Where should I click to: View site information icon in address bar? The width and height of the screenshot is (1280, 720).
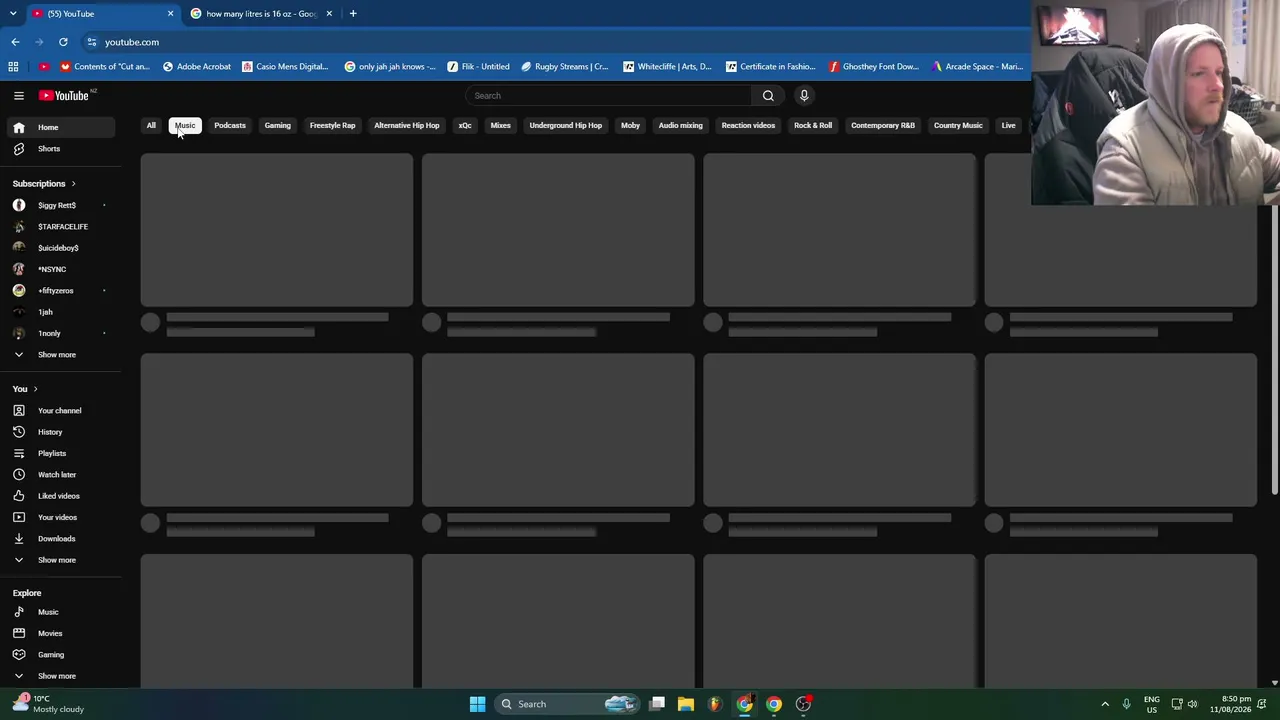point(91,42)
